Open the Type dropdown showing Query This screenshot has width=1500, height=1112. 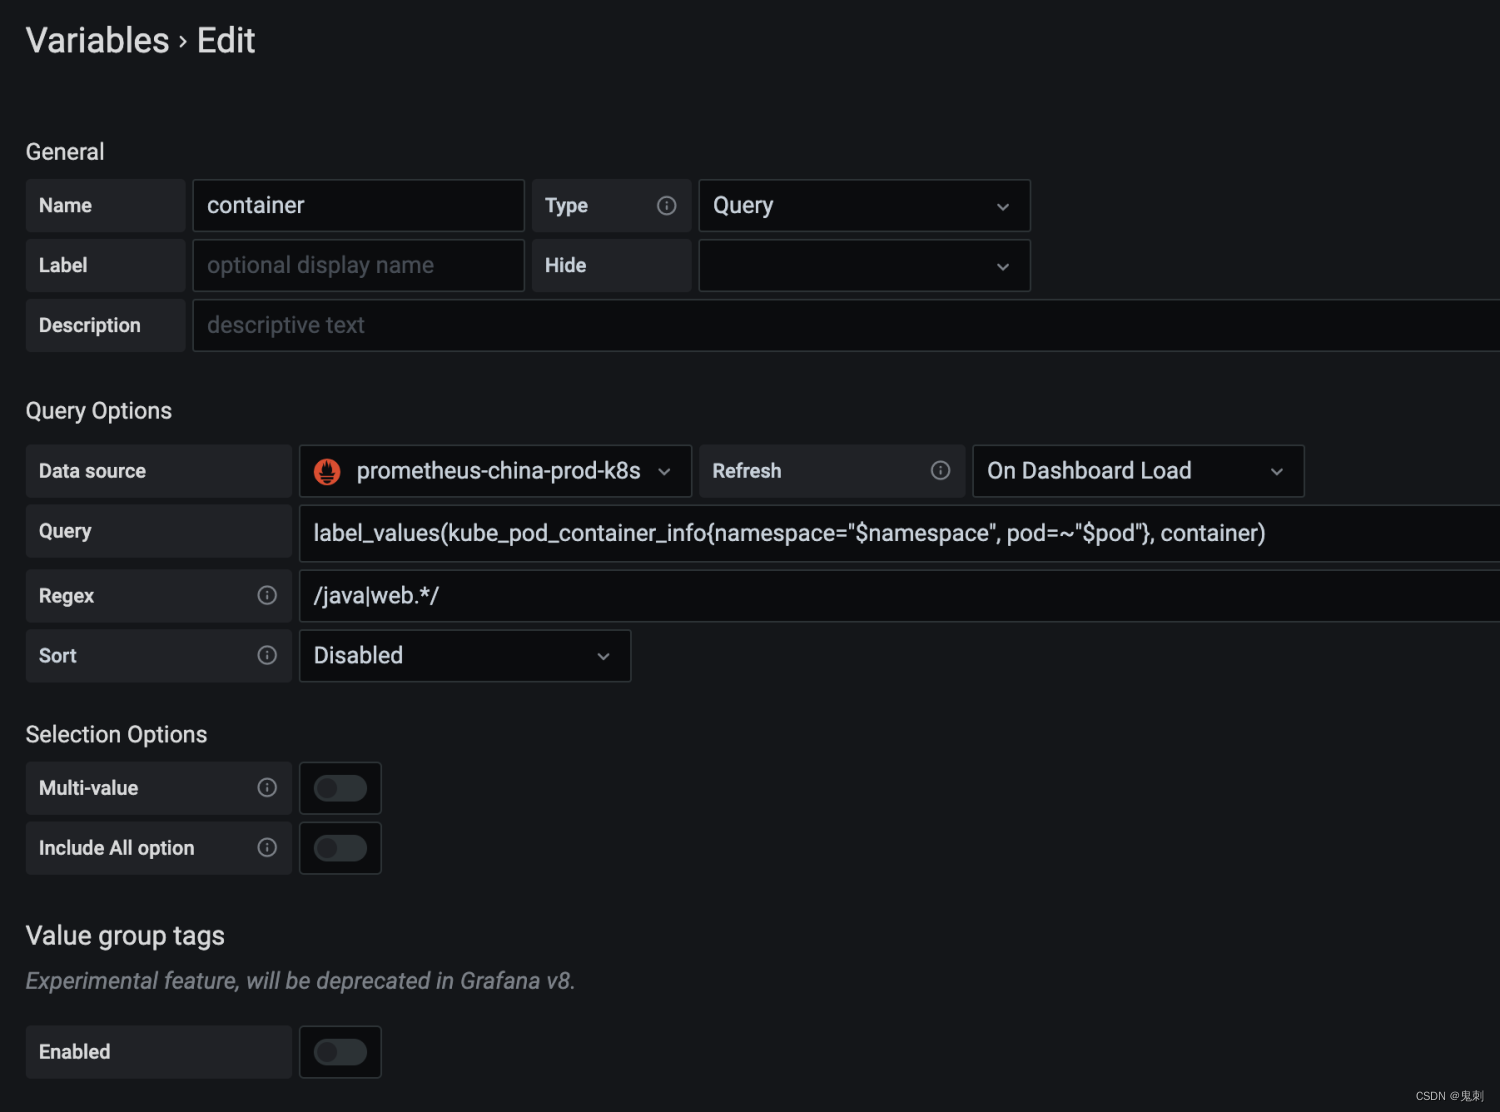(x=864, y=206)
